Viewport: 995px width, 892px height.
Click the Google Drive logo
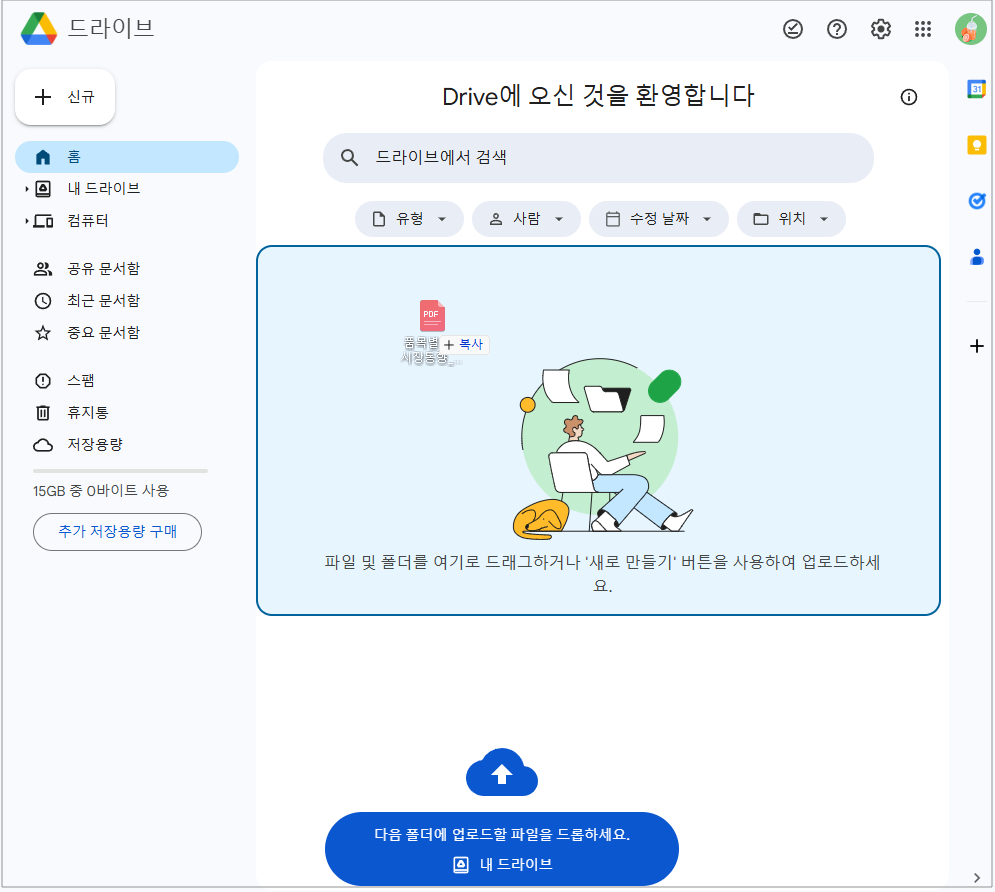click(x=40, y=28)
